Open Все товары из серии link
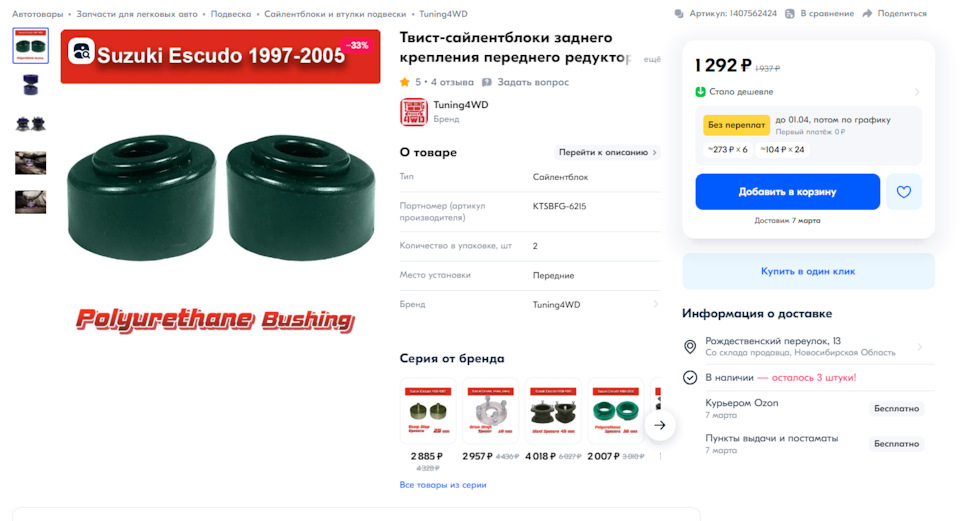This screenshot has width=960, height=521. (x=443, y=485)
